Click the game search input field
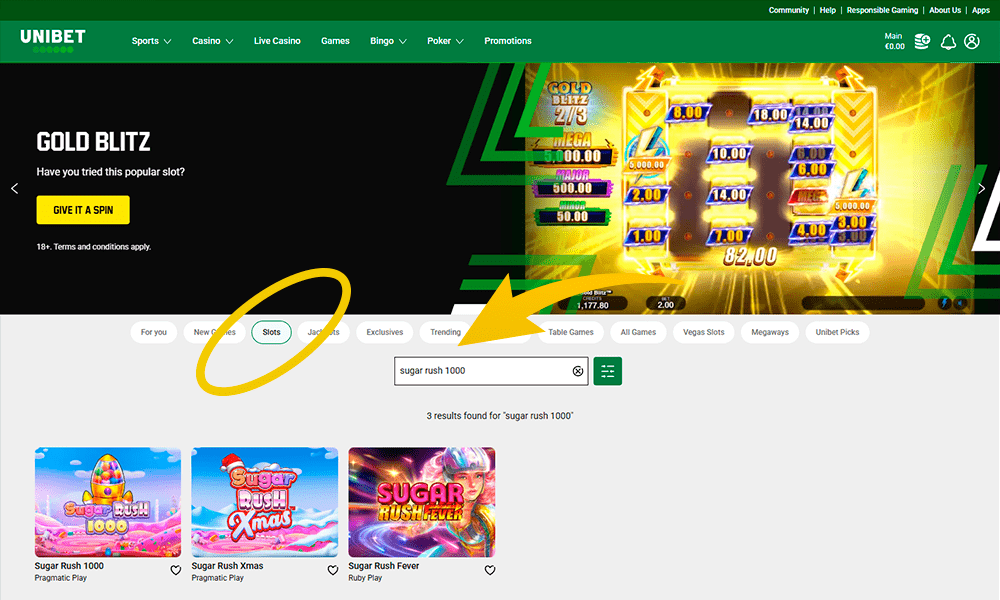Viewport: 1000px width, 600px height. [480, 371]
